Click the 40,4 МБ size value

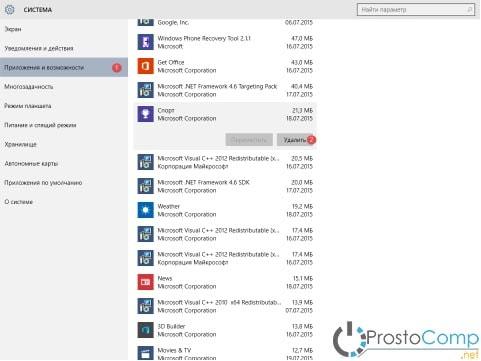click(x=302, y=86)
